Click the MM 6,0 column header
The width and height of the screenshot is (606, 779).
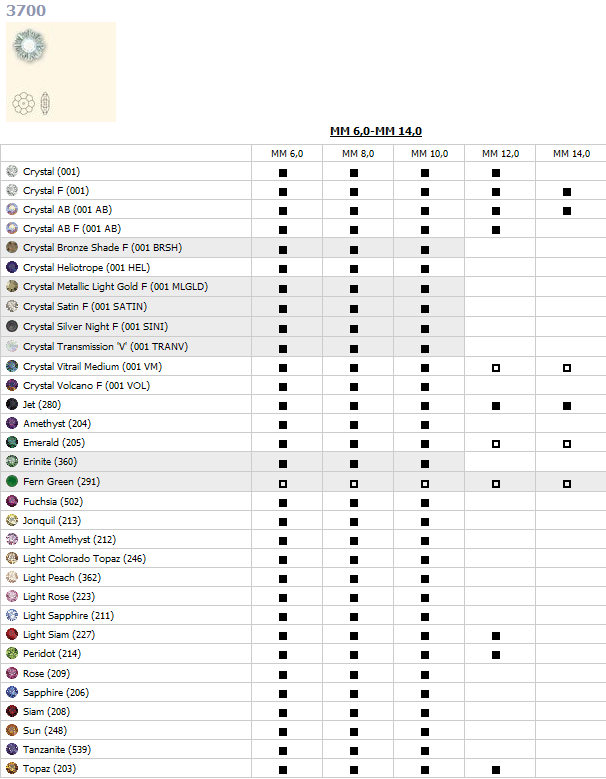coord(287,154)
